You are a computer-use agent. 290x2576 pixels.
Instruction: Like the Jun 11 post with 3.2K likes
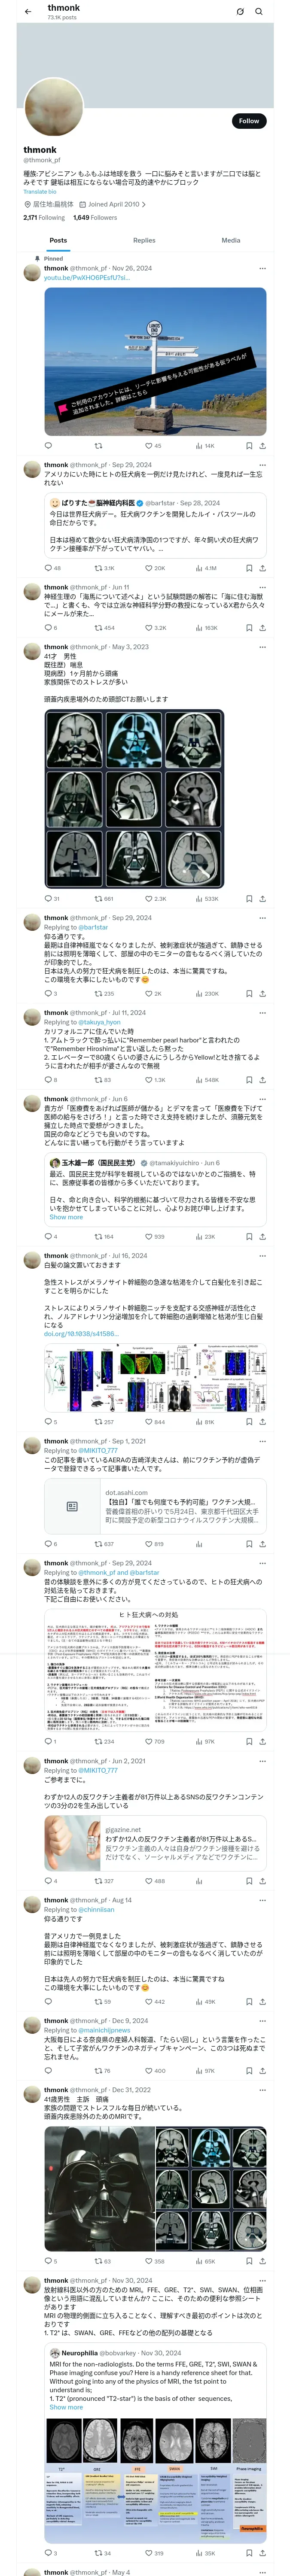[x=155, y=628]
